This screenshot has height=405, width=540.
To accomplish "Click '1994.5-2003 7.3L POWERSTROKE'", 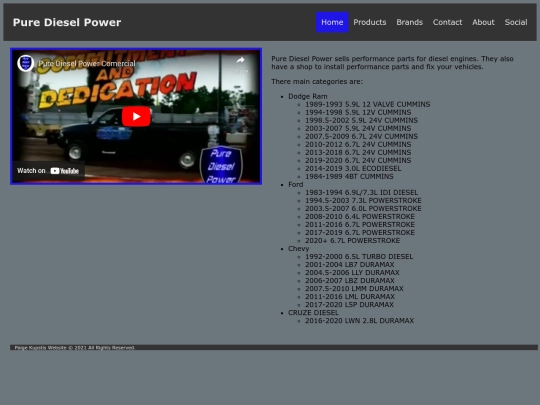I will pyautogui.click(x=363, y=200).
